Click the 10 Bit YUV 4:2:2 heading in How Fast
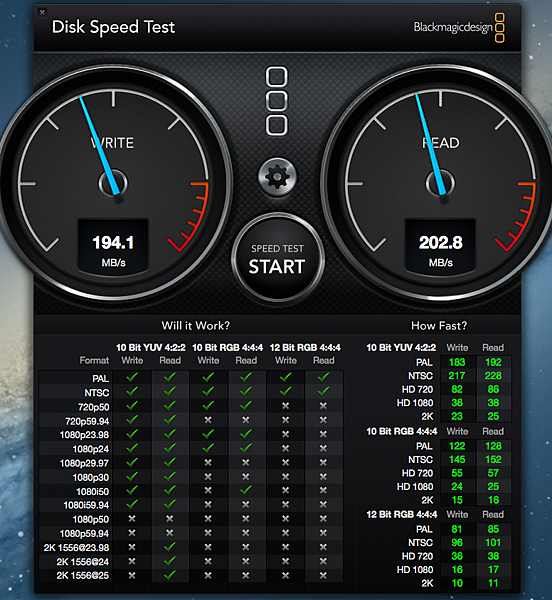The width and height of the screenshot is (552, 600). [x=401, y=347]
